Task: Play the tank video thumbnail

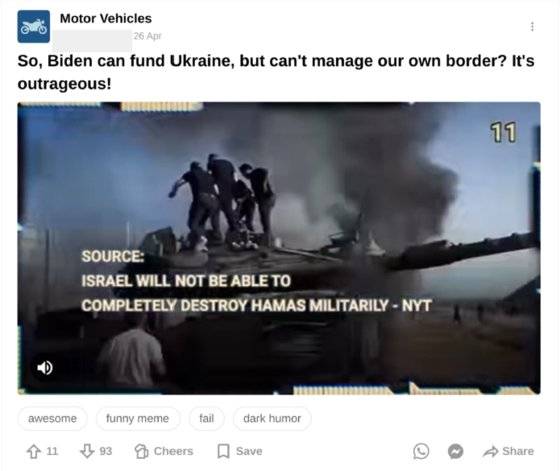Action: click(x=279, y=248)
